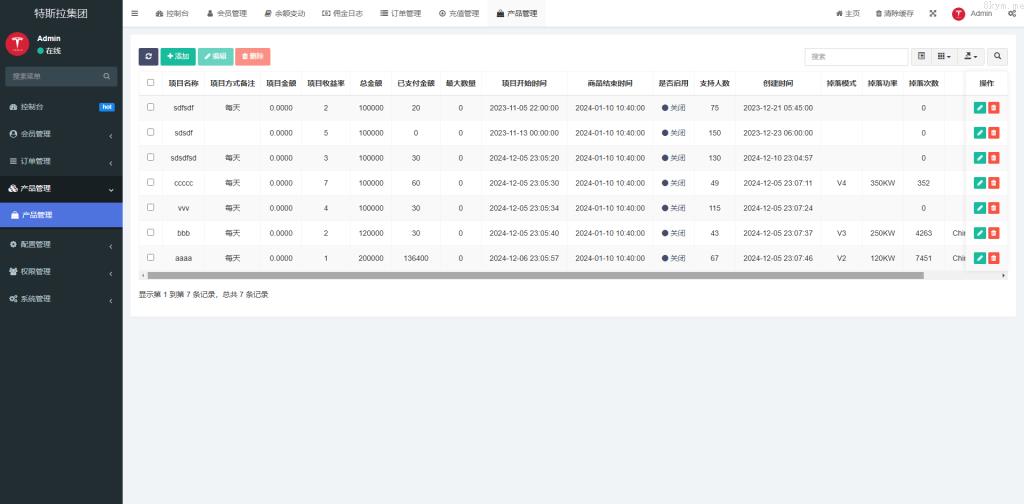
Task: Click the fullscreen icon in top bar
Action: click(x=933, y=14)
